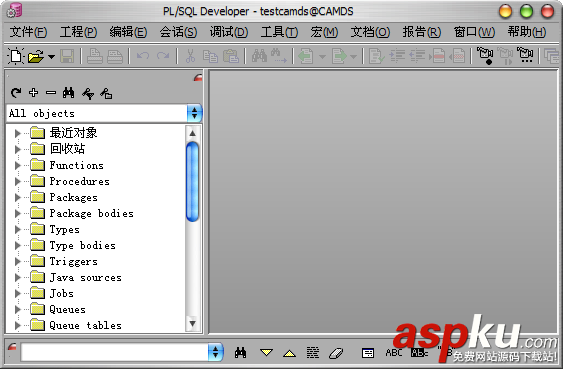Click the Save floppy disk icon
This screenshot has height=369, width=563.
point(67,56)
